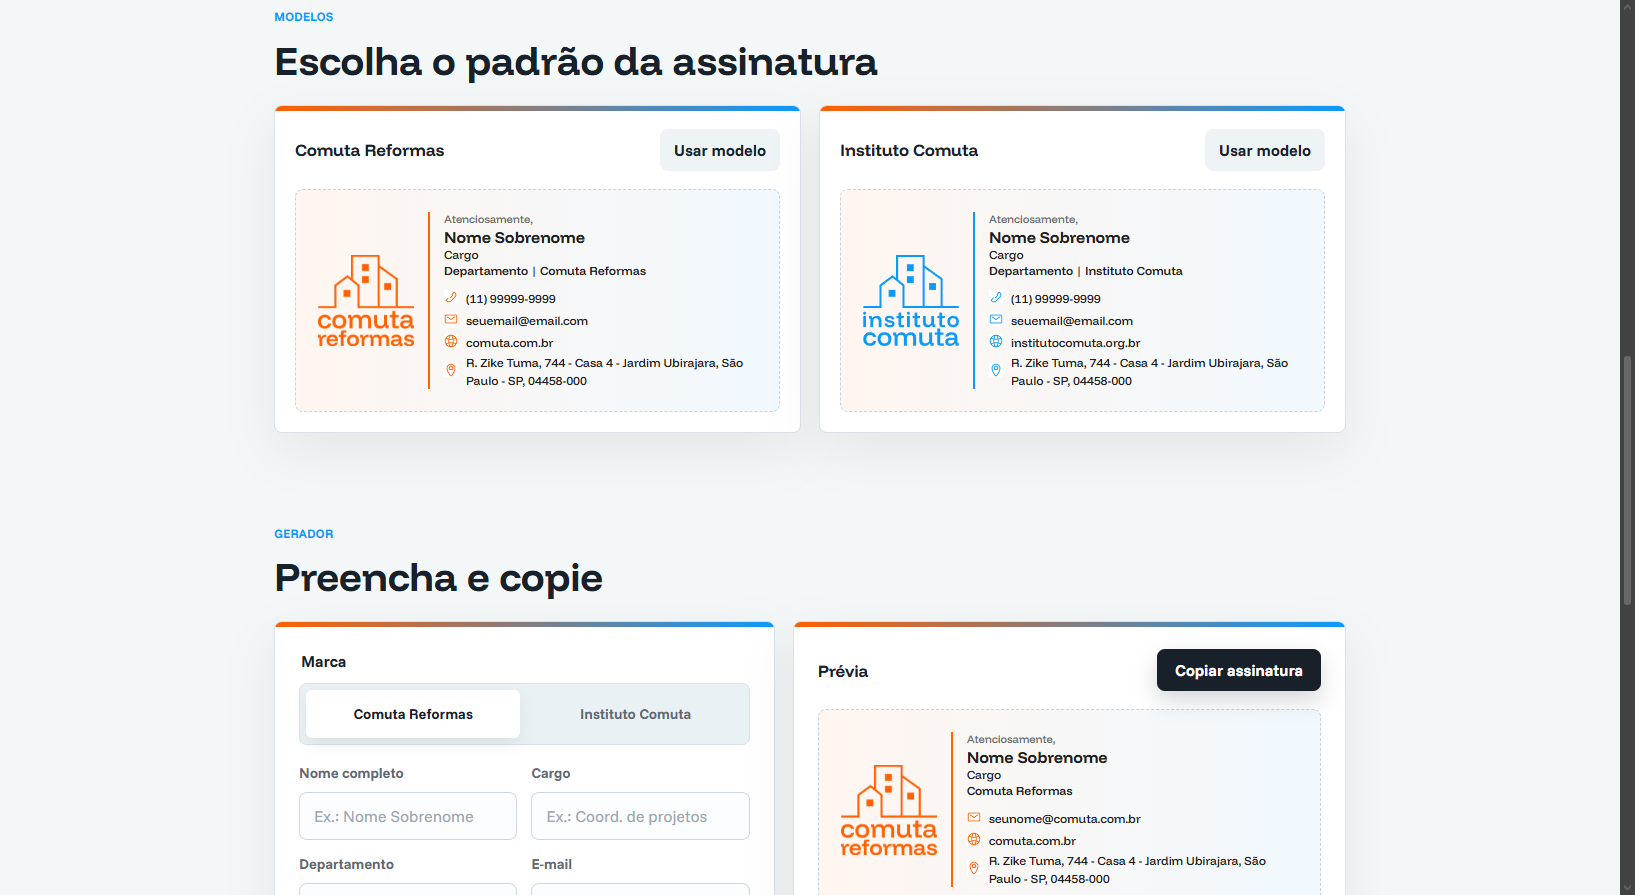Click the MODELOS section label
Viewport: 1635px width, 895px height.
(x=304, y=17)
